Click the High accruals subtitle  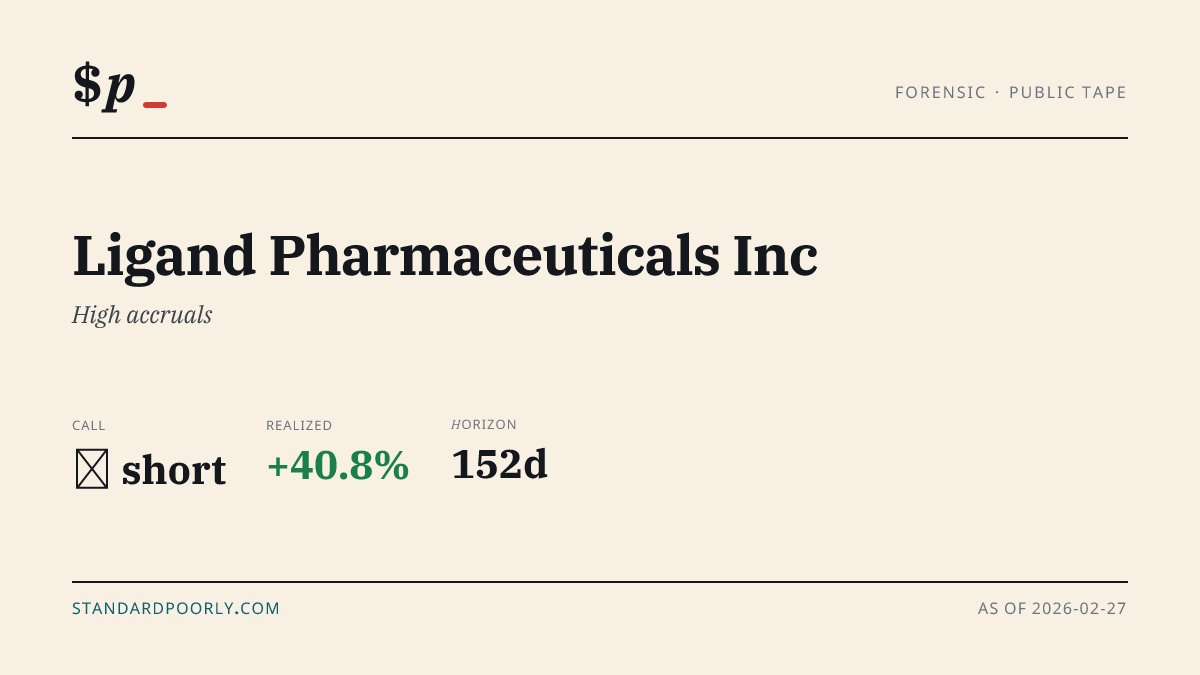click(142, 315)
